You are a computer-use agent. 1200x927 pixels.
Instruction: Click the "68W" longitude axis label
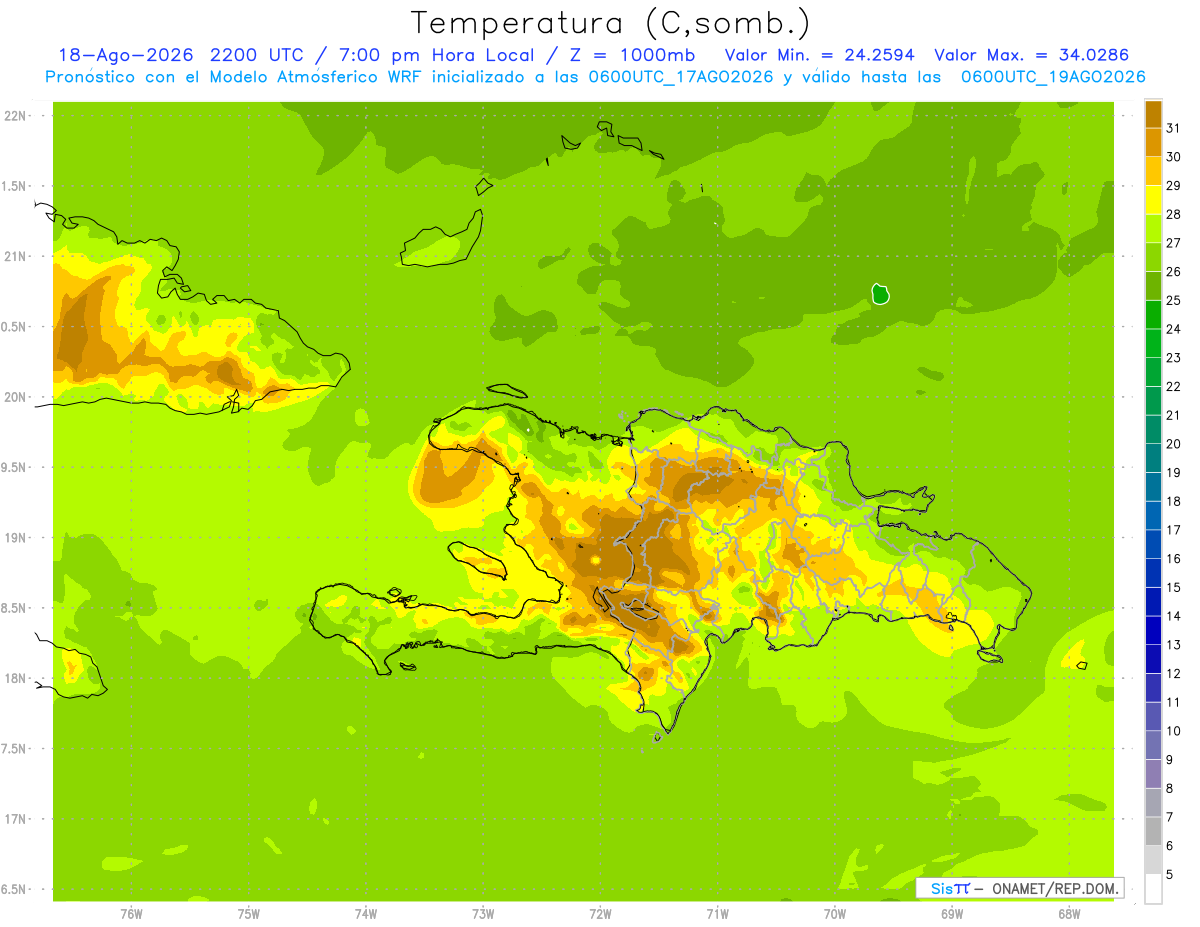click(x=1069, y=914)
